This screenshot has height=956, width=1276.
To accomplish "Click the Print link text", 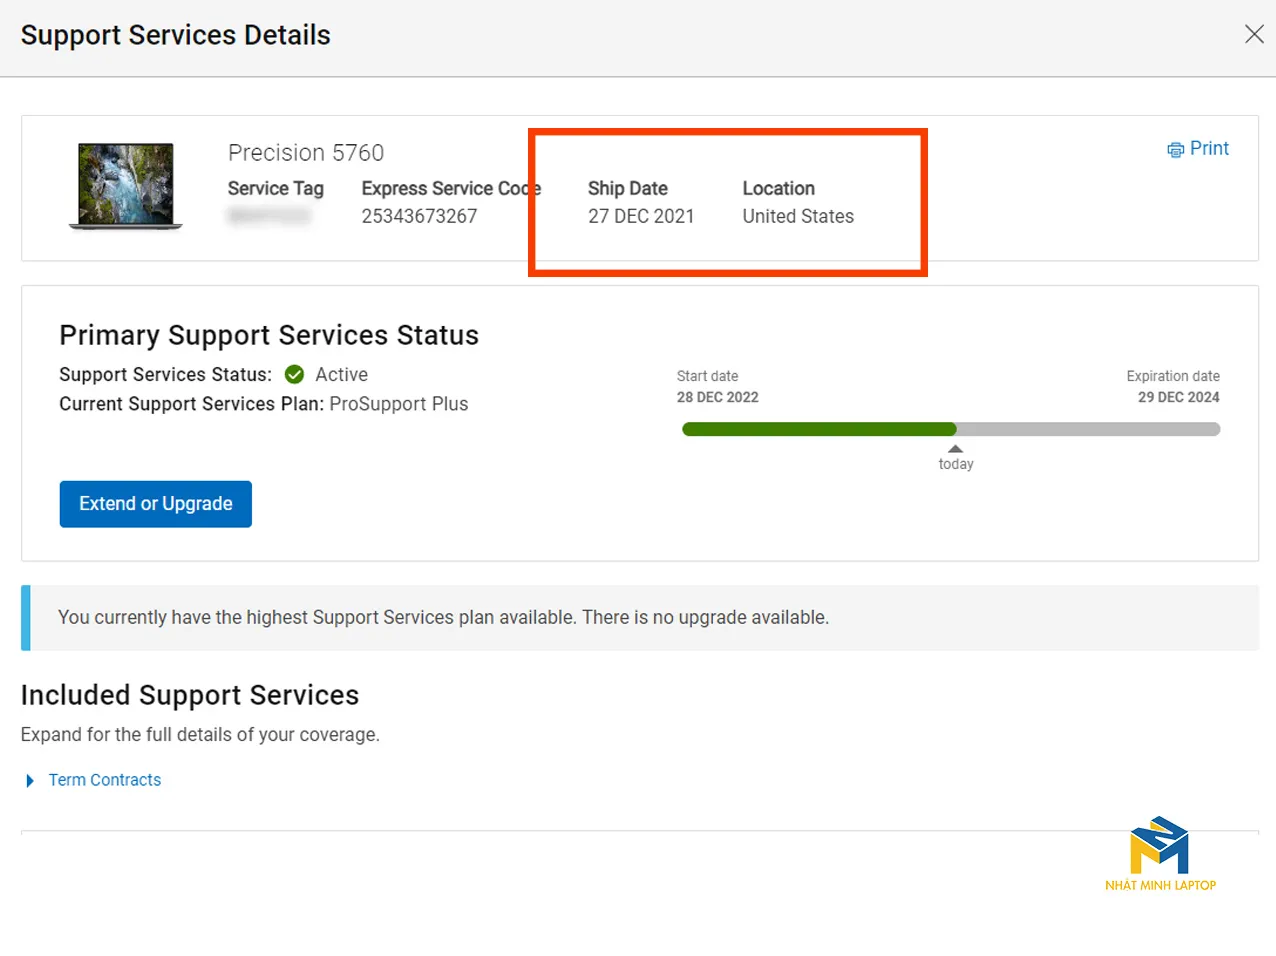I will (1209, 148).
